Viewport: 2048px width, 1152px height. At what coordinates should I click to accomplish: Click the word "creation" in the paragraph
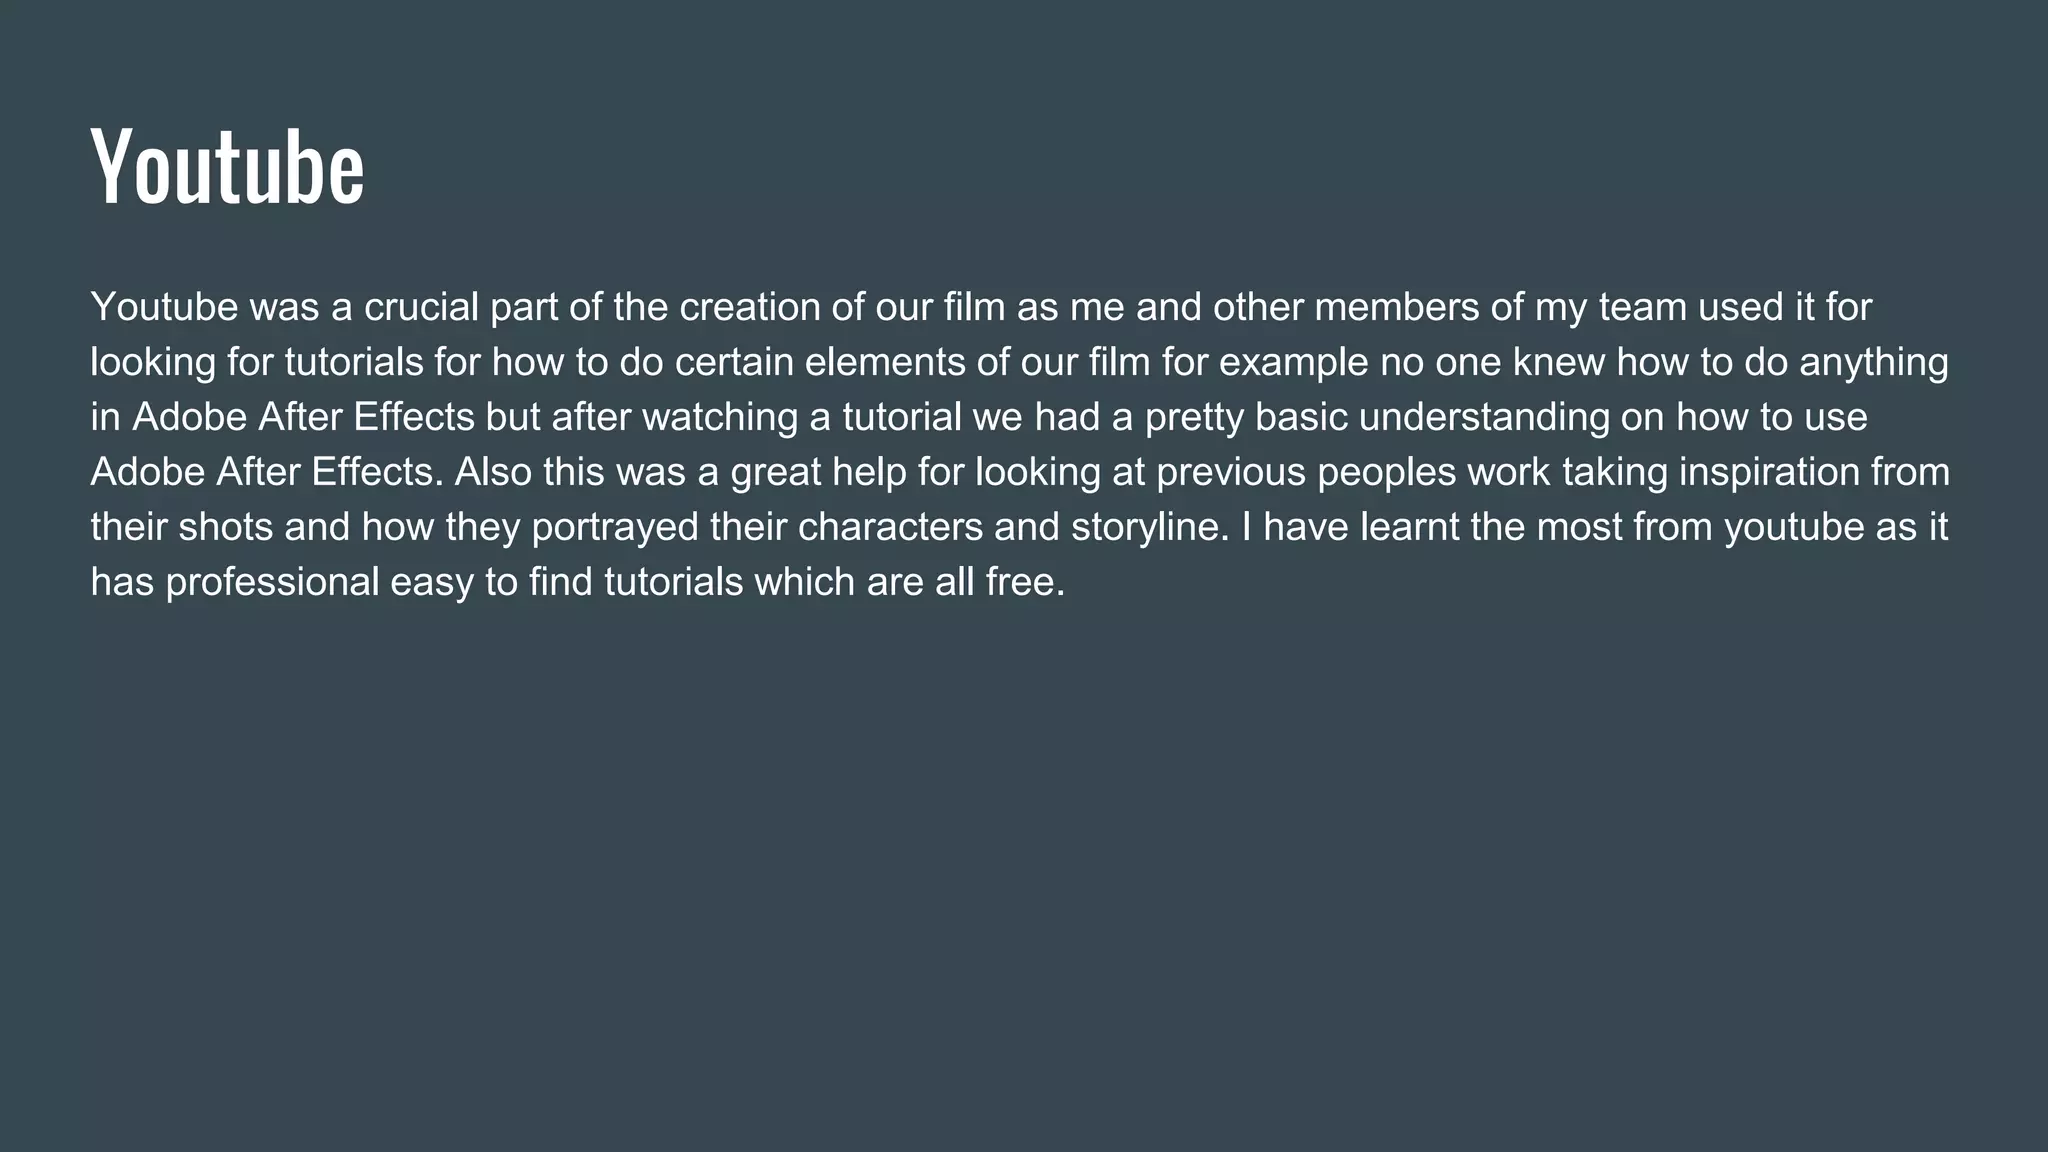(749, 307)
